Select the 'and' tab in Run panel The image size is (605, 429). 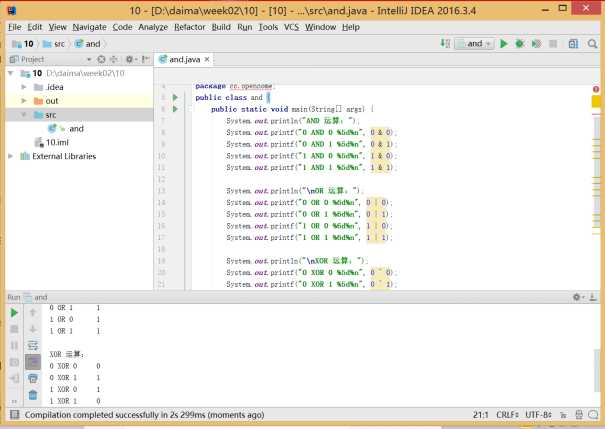click(x=35, y=297)
